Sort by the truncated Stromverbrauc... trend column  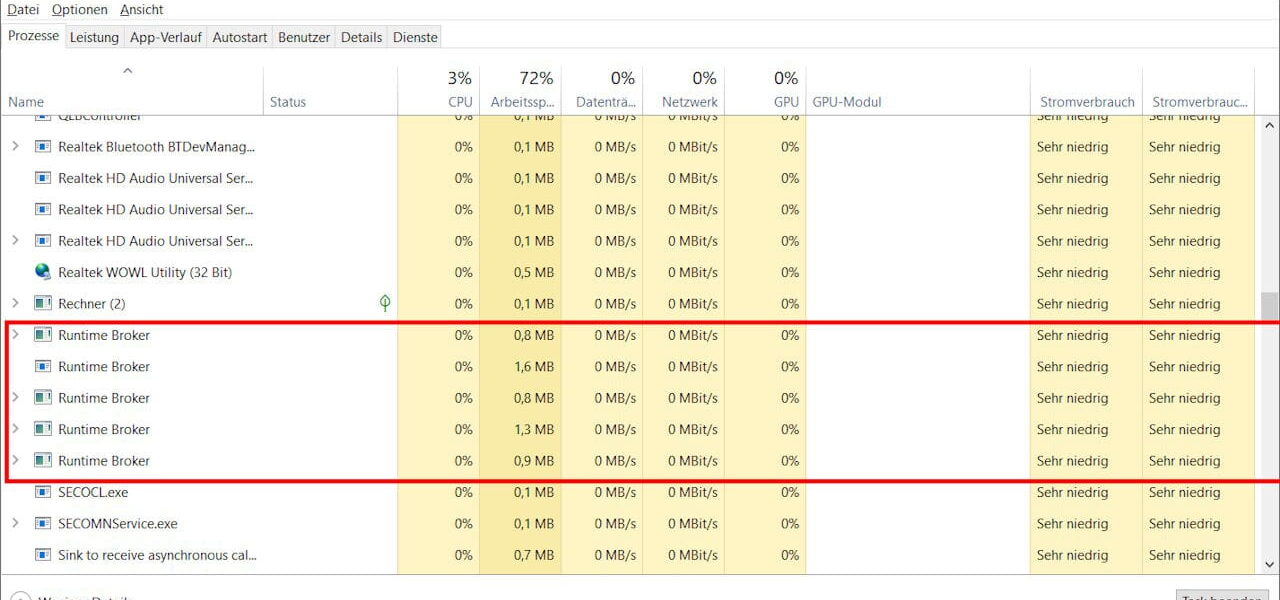coord(1198,90)
